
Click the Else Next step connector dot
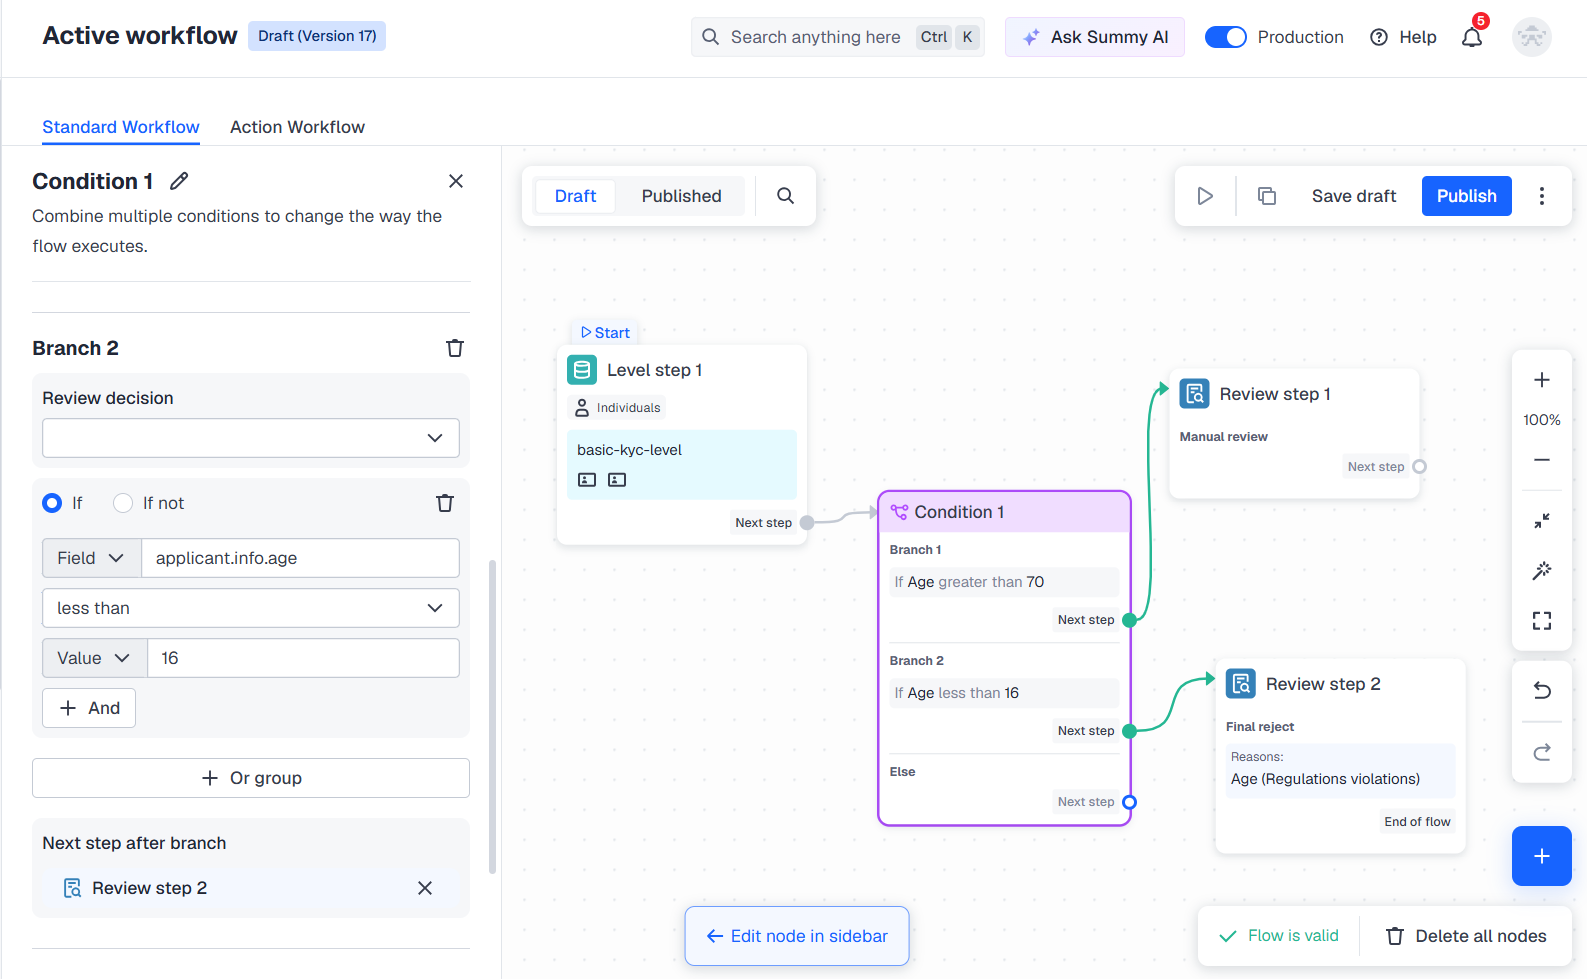coord(1129,802)
